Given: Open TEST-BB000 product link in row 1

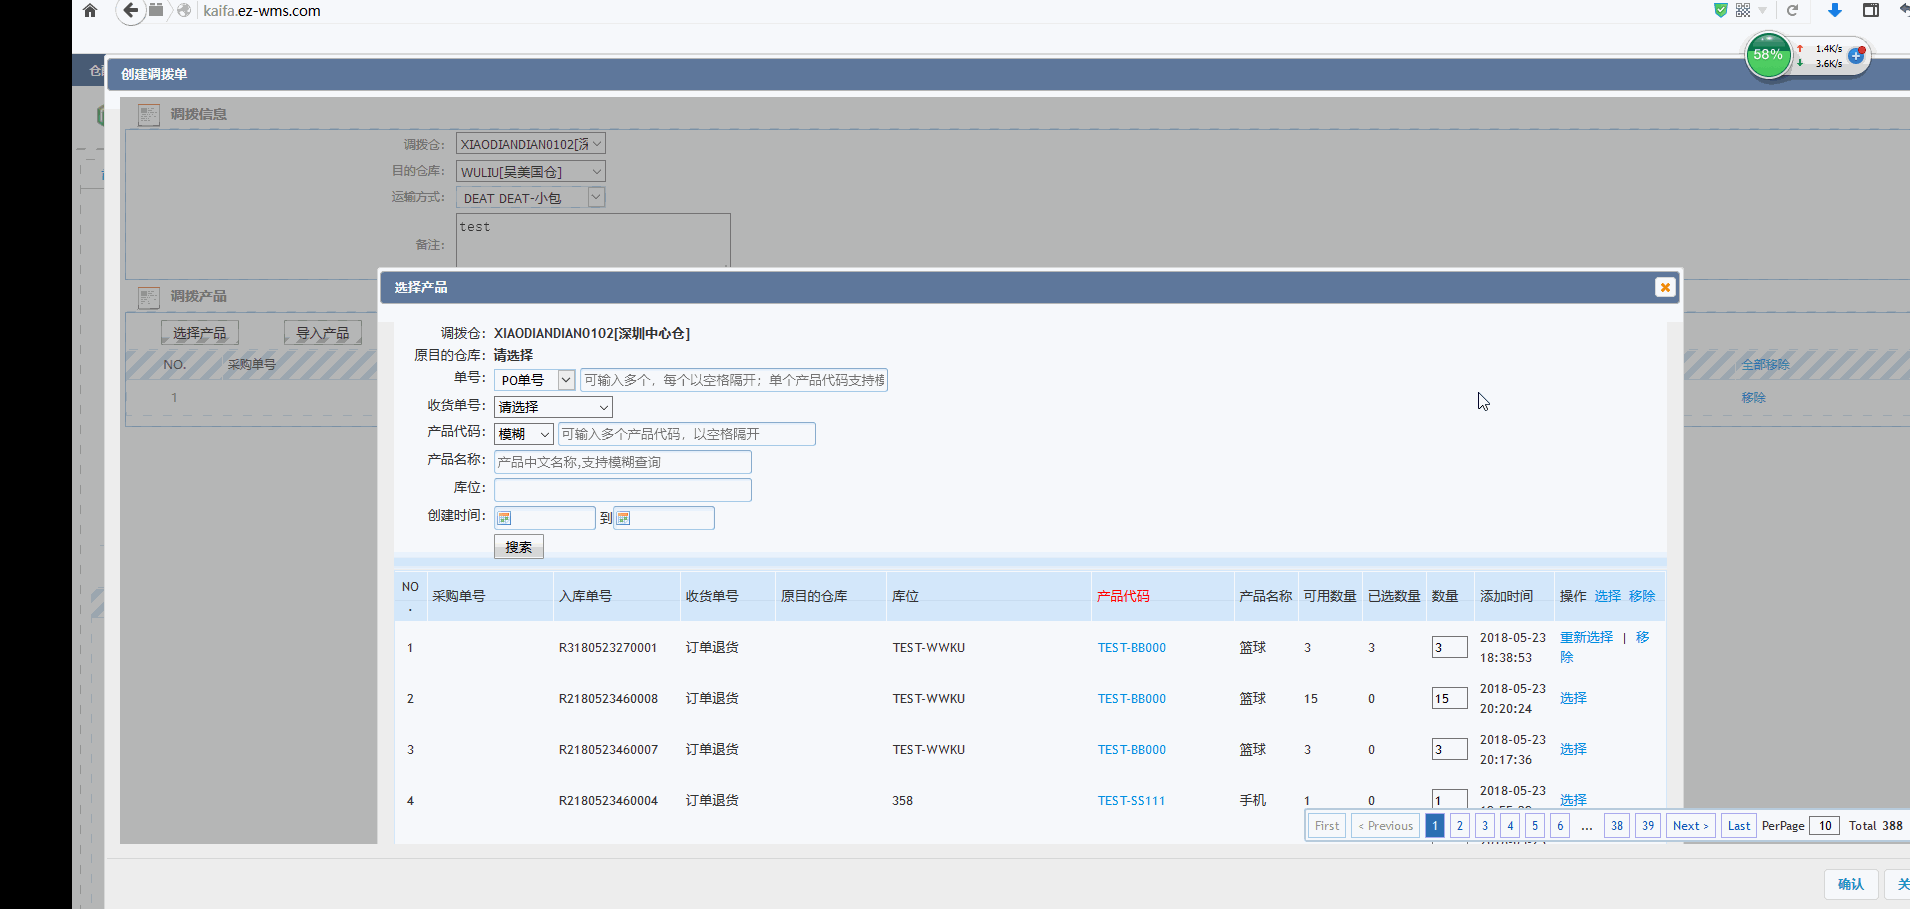Looking at the screenshot, I should pos(1132,648).
